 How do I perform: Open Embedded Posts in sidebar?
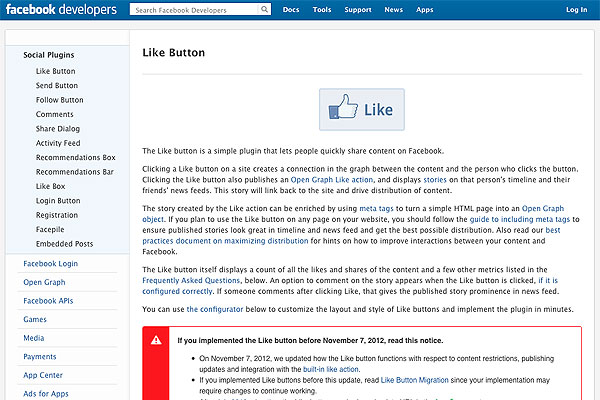[64, 244]
